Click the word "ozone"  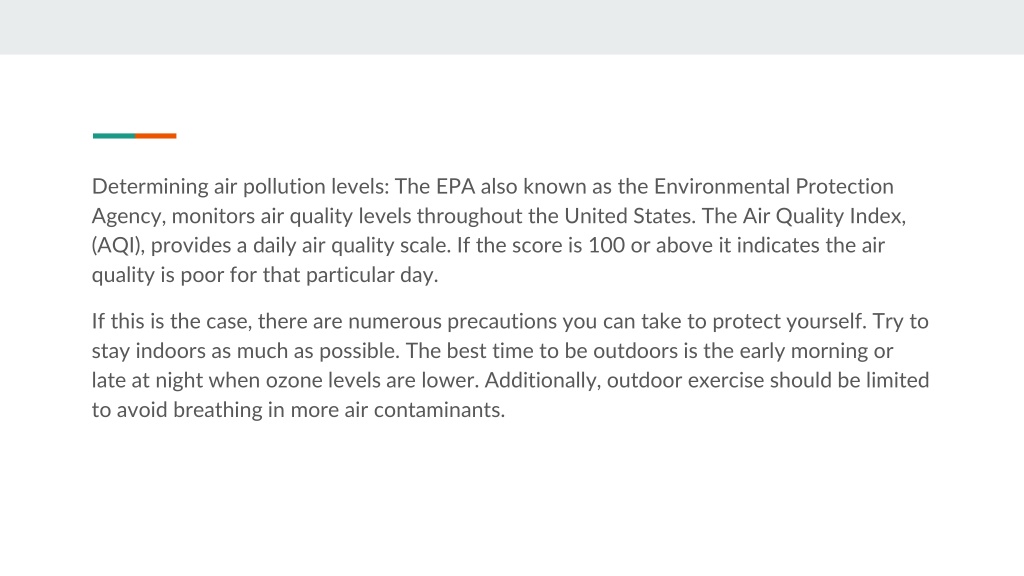pyautogui.click(x=293, y=381)
